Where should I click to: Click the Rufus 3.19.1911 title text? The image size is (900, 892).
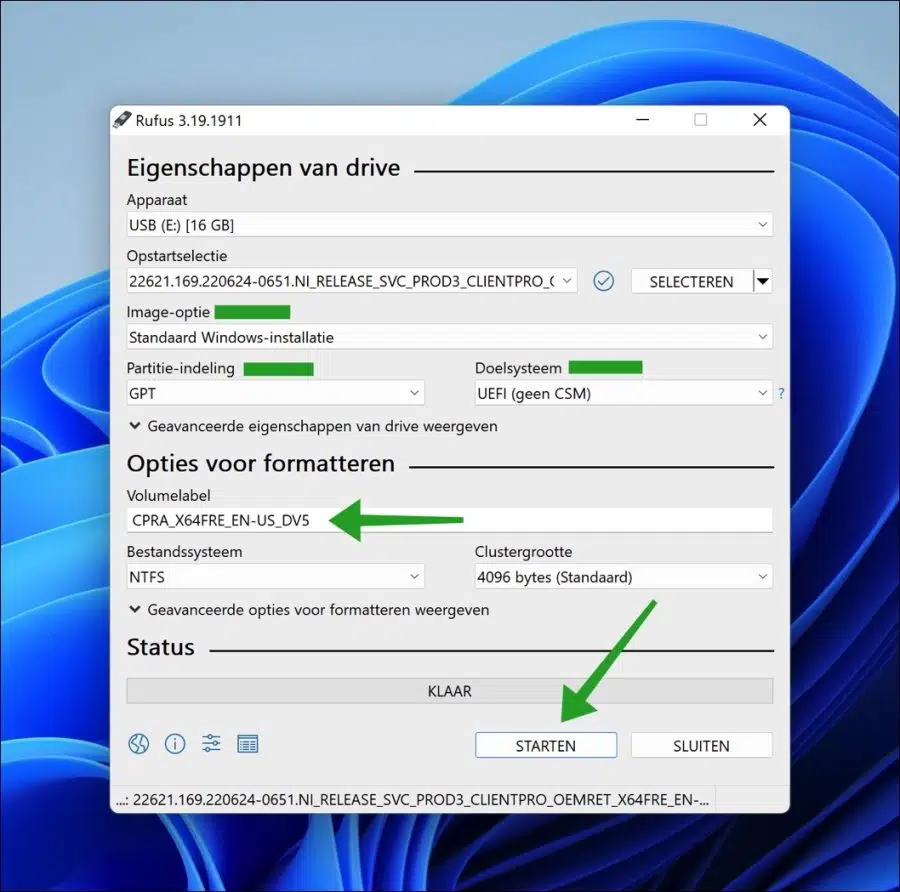click(188, 121)
